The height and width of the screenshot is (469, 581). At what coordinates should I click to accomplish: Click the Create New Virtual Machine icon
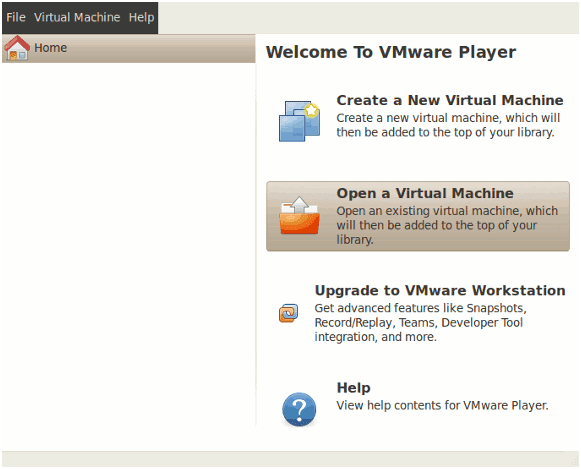[x=299, y=120]
